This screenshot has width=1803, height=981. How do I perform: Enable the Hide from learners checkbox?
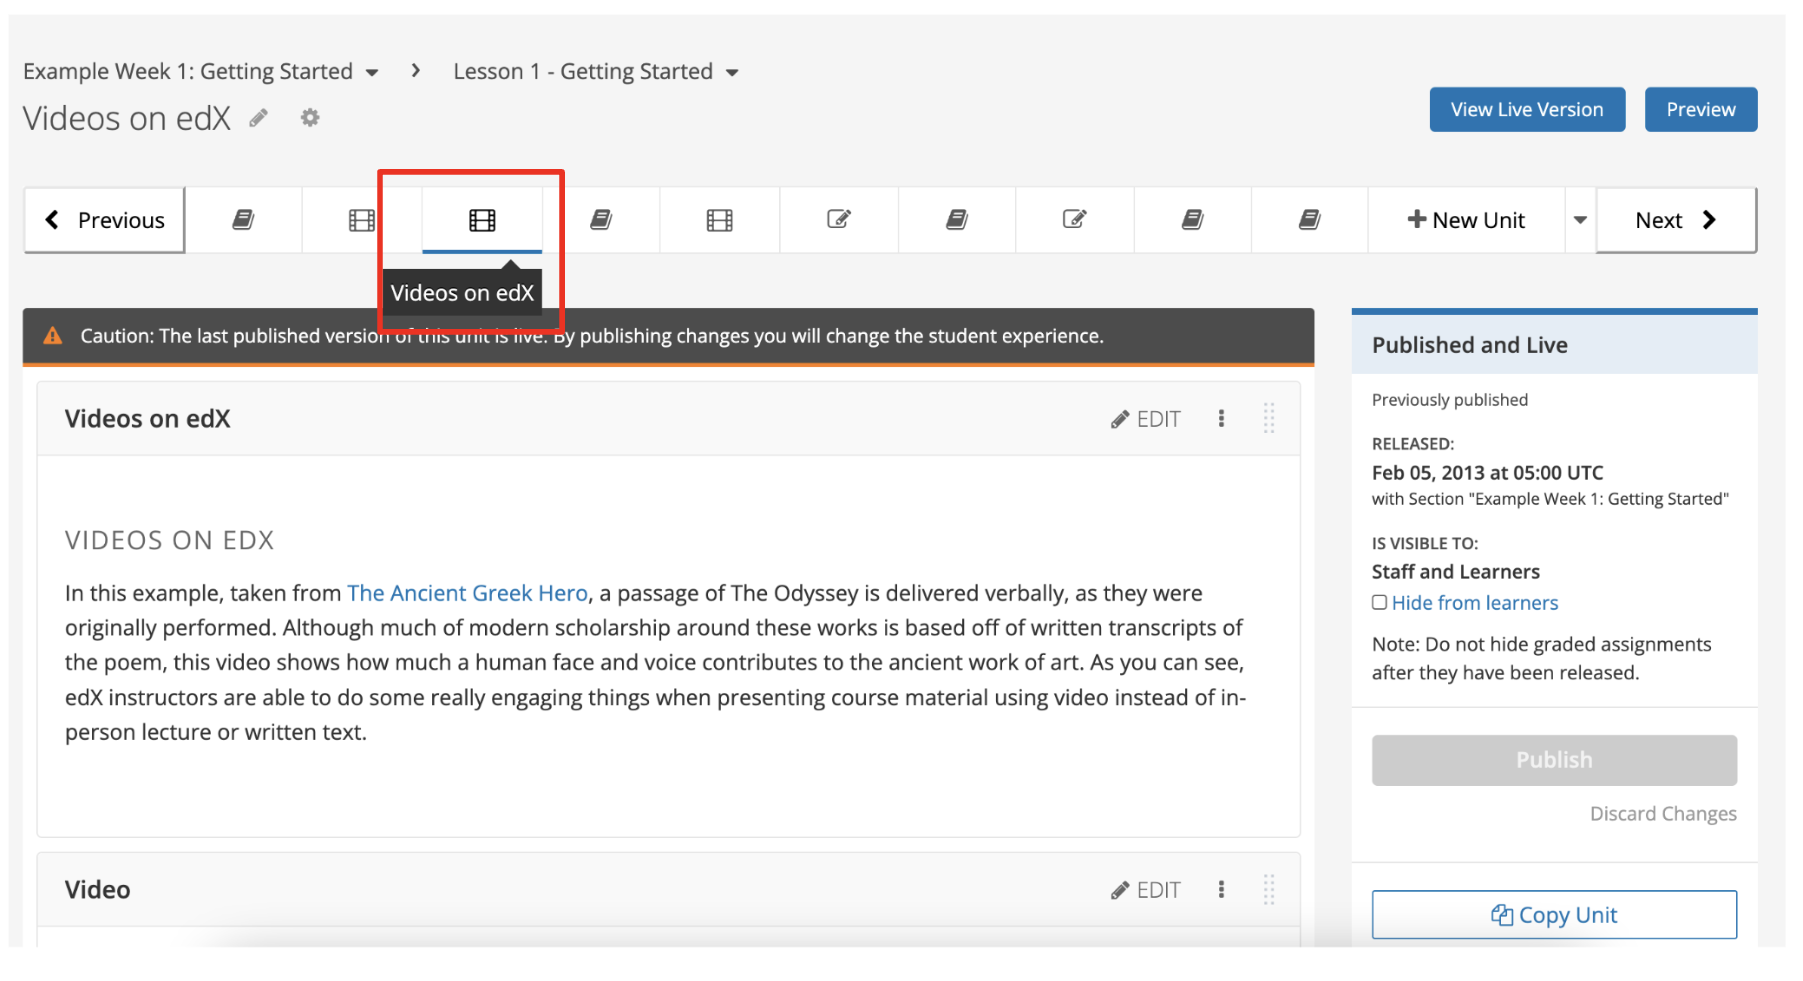coord(1379,602)
